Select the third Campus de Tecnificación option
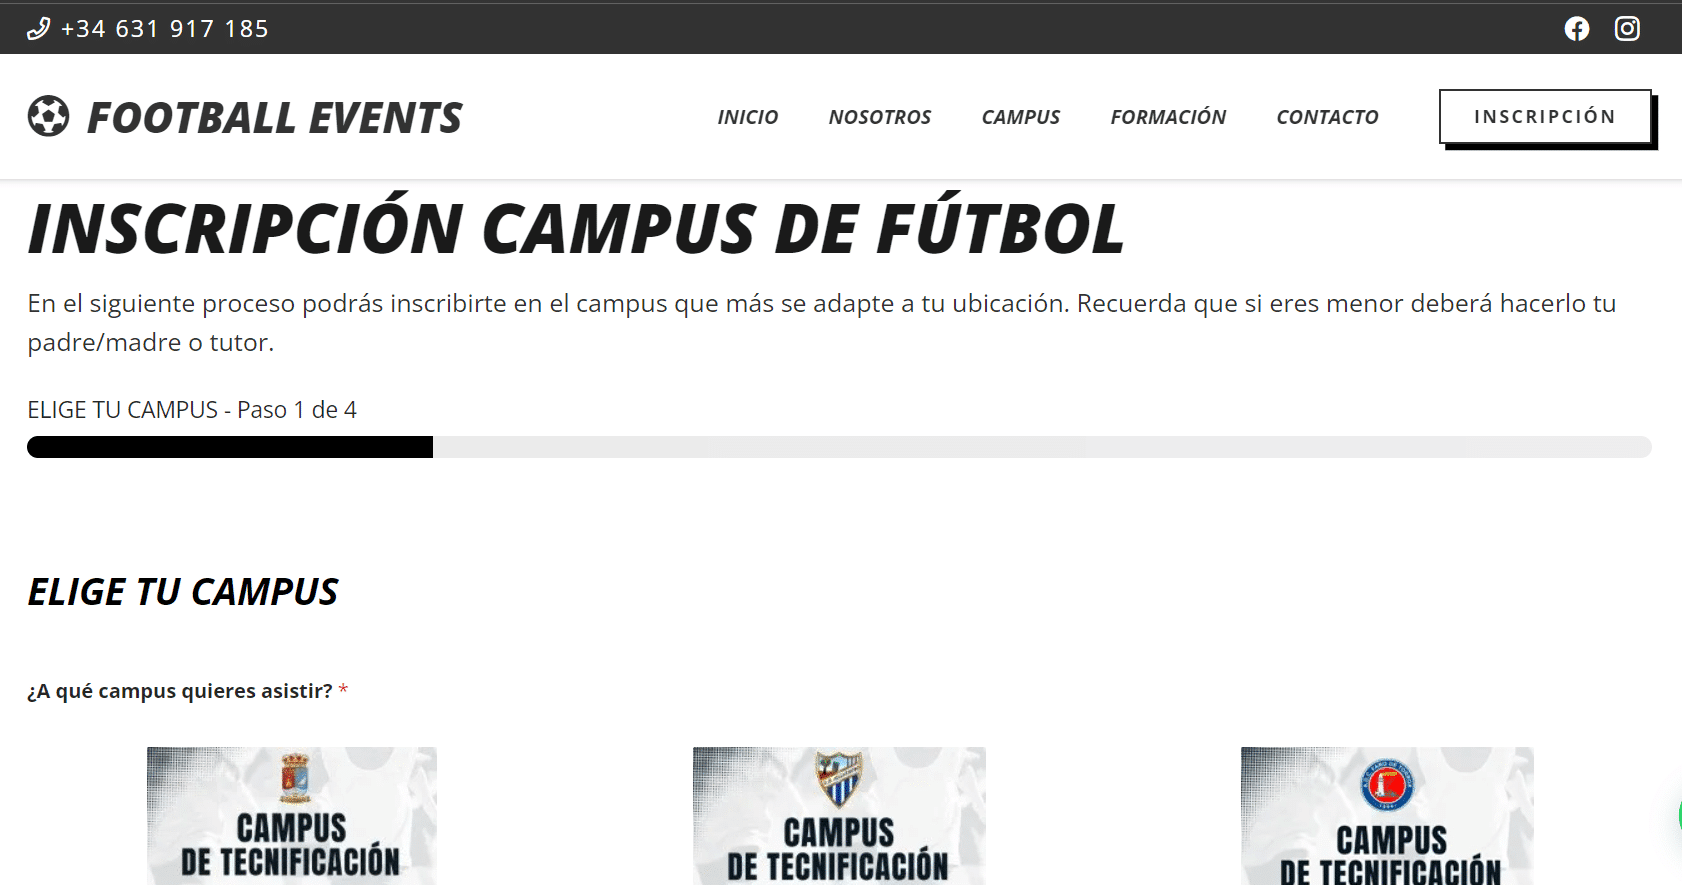This screenshot has width=1682, height=885. click(1387, 816)
